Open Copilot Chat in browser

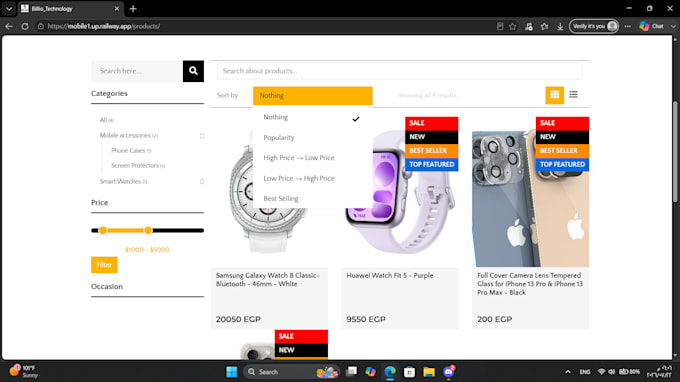[x=652, y=26]
